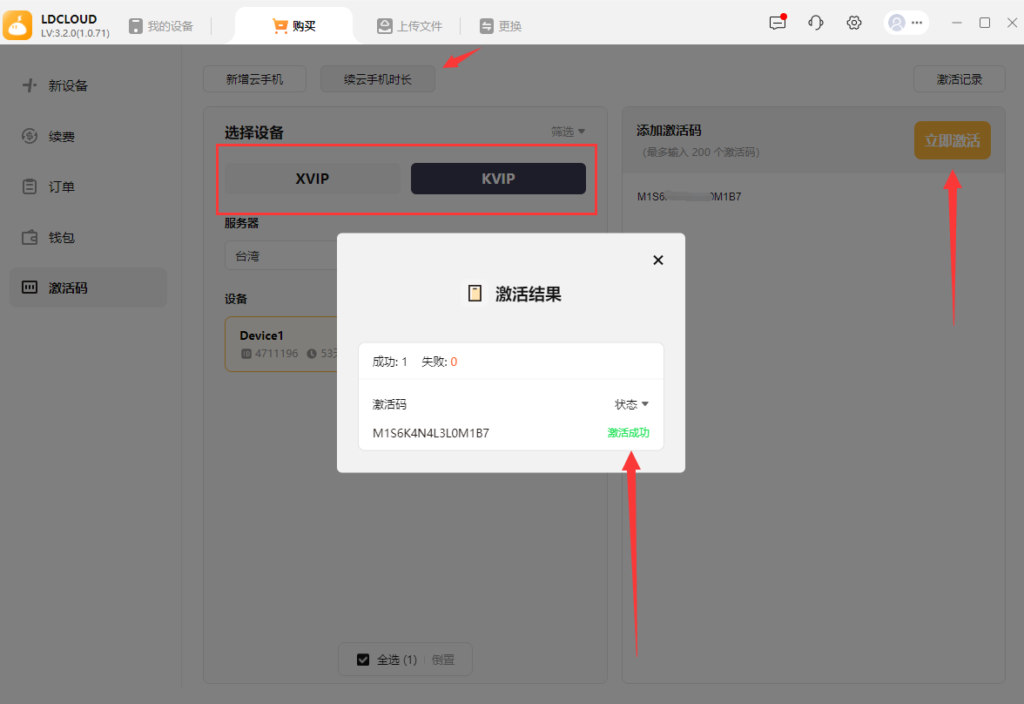Expand the 状态 status dropdown
Screen dimensions: 1024x704
[x=632, y=405]
